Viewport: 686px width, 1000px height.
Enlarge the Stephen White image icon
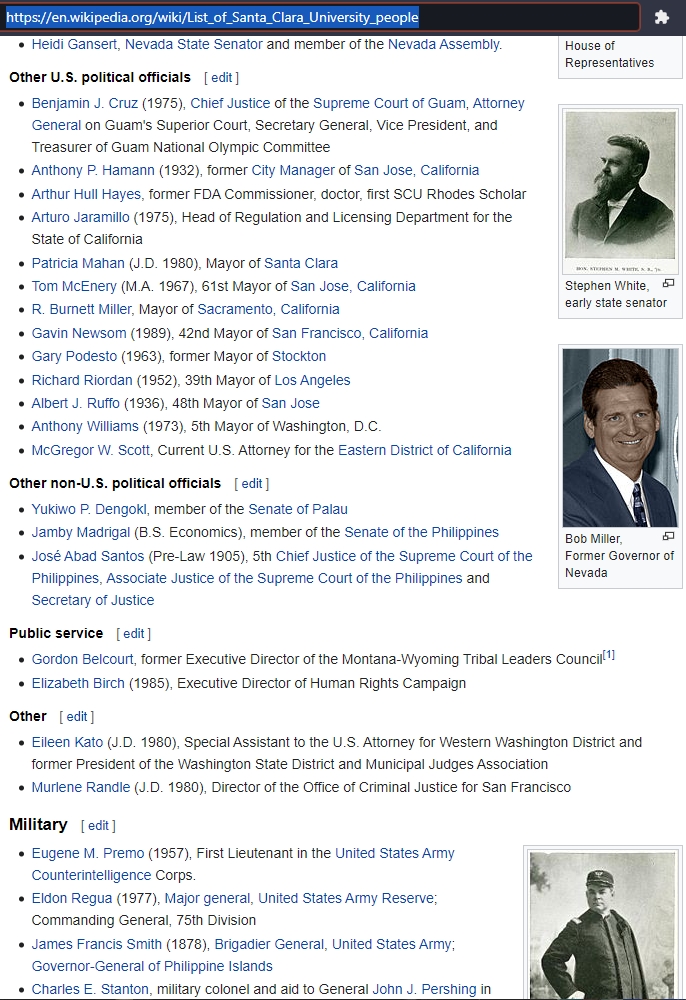[x=668, y=283]
